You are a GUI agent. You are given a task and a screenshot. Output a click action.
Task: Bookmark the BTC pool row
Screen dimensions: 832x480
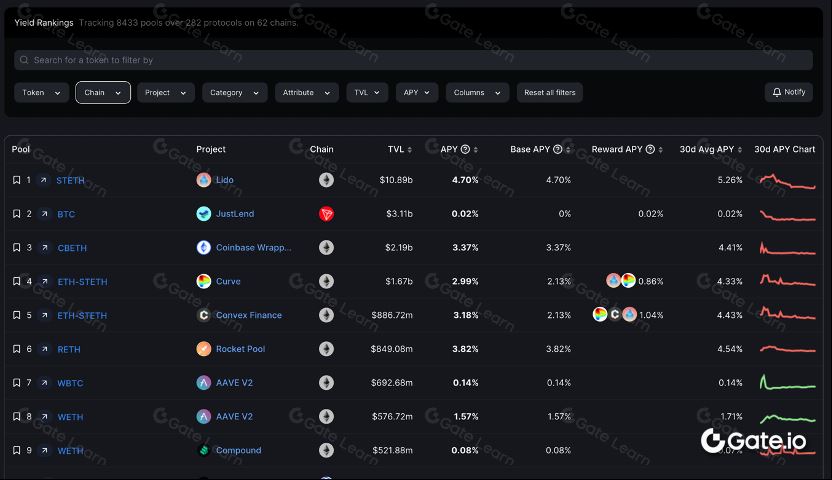16,214
